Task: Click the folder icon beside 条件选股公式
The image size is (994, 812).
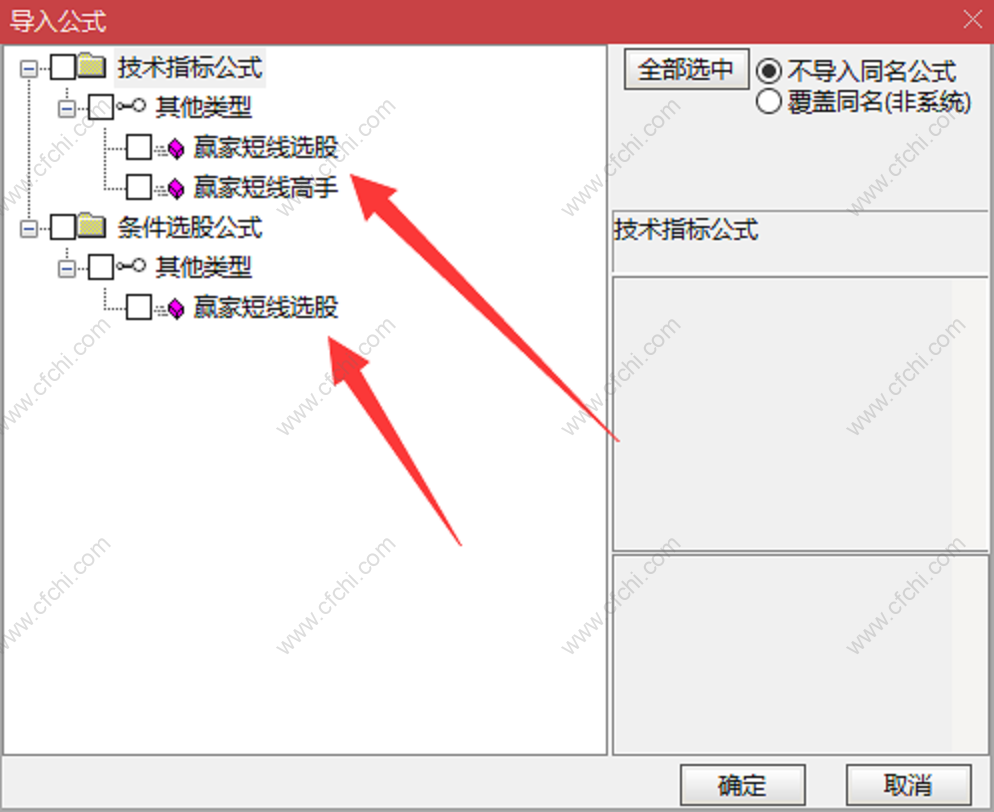Action: (92, 226)
